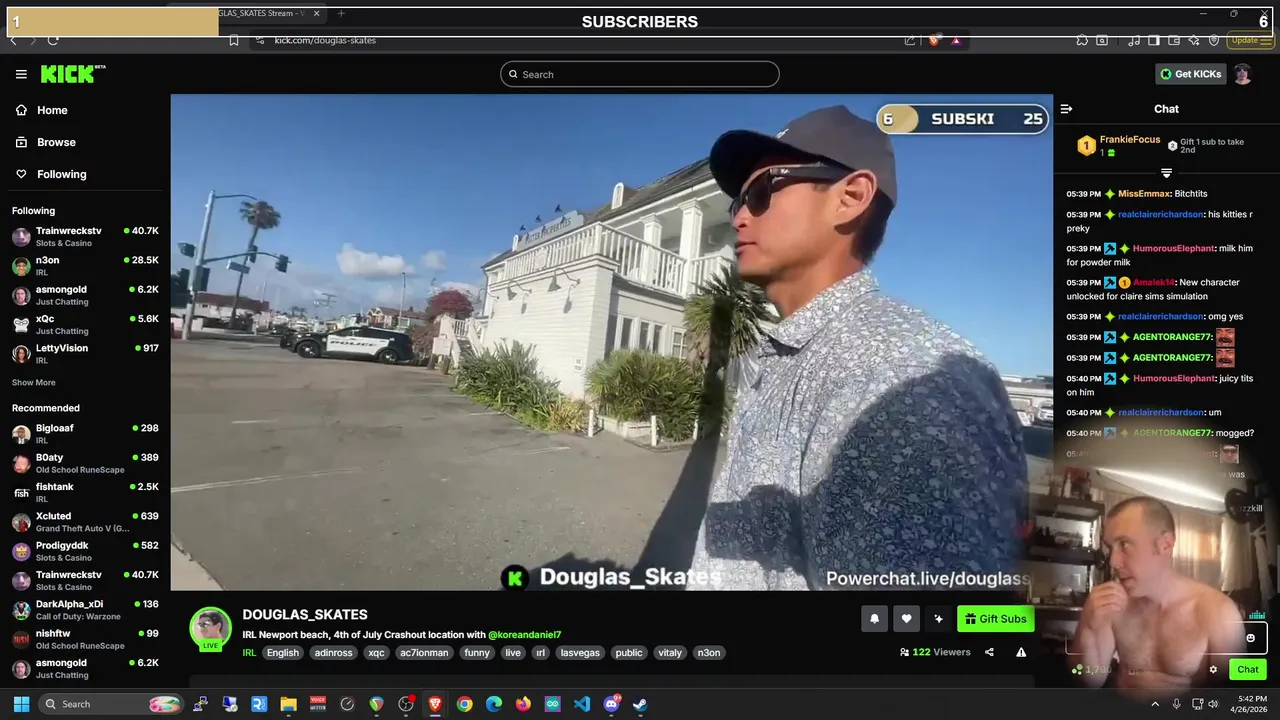The width and height of the screenshot is (1280, 720).
Task: Click the ac7ionman tag
Action: pyautogui.click(x=424, y=653)
